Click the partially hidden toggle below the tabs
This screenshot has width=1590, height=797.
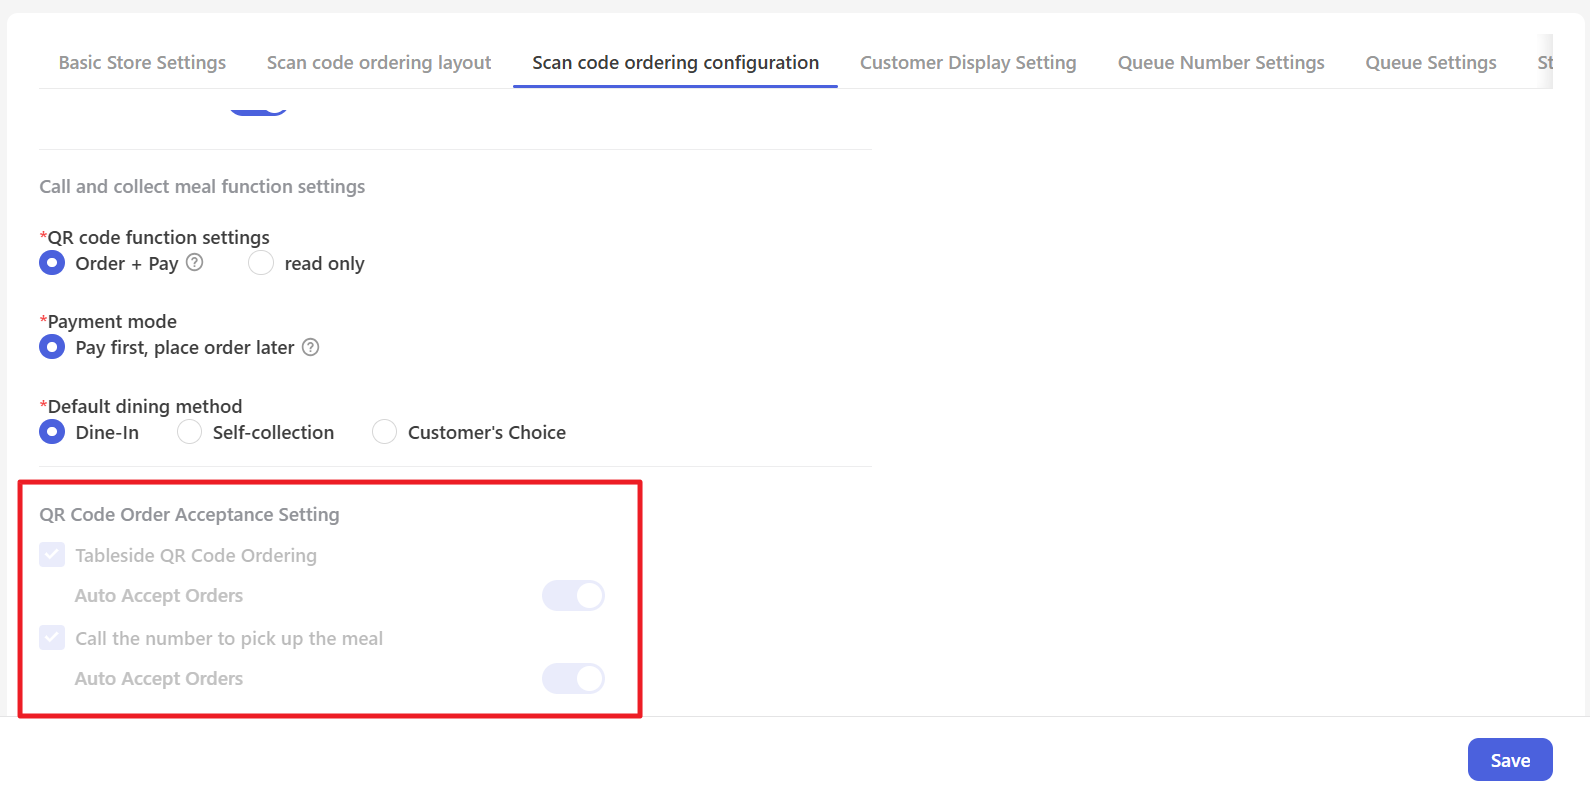pyautogui.click(x=259, y=108)
